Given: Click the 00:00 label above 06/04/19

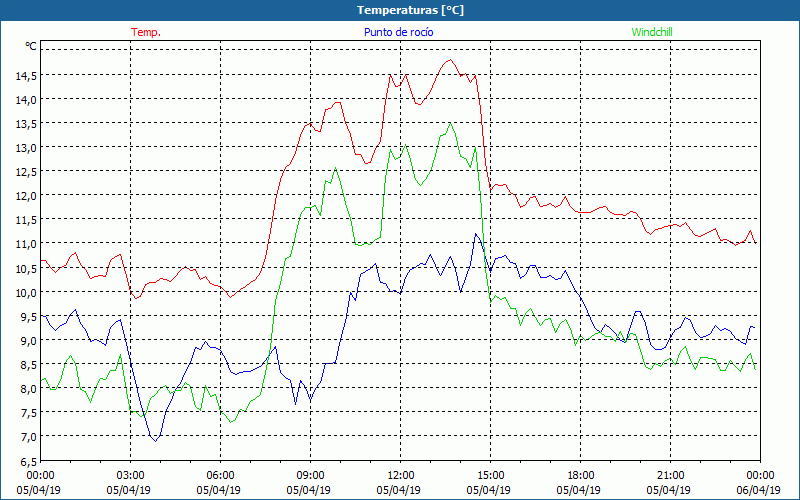Looking at the screenshot, I should pyautogui.click(x=761, y=475).
